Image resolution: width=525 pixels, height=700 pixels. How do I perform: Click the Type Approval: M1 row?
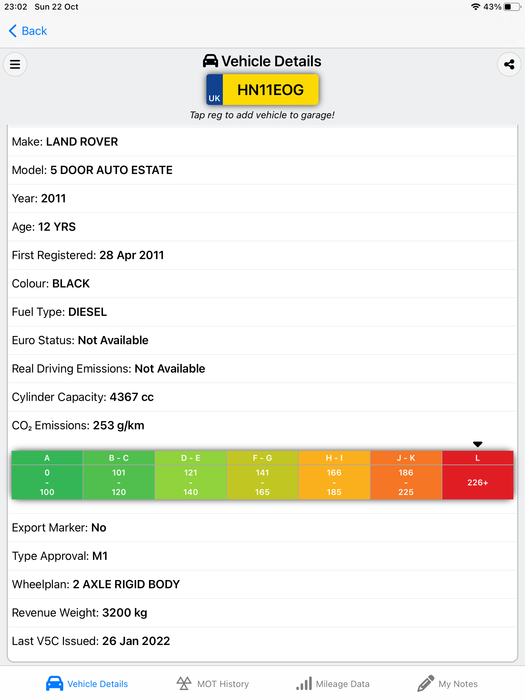(262, 556)
